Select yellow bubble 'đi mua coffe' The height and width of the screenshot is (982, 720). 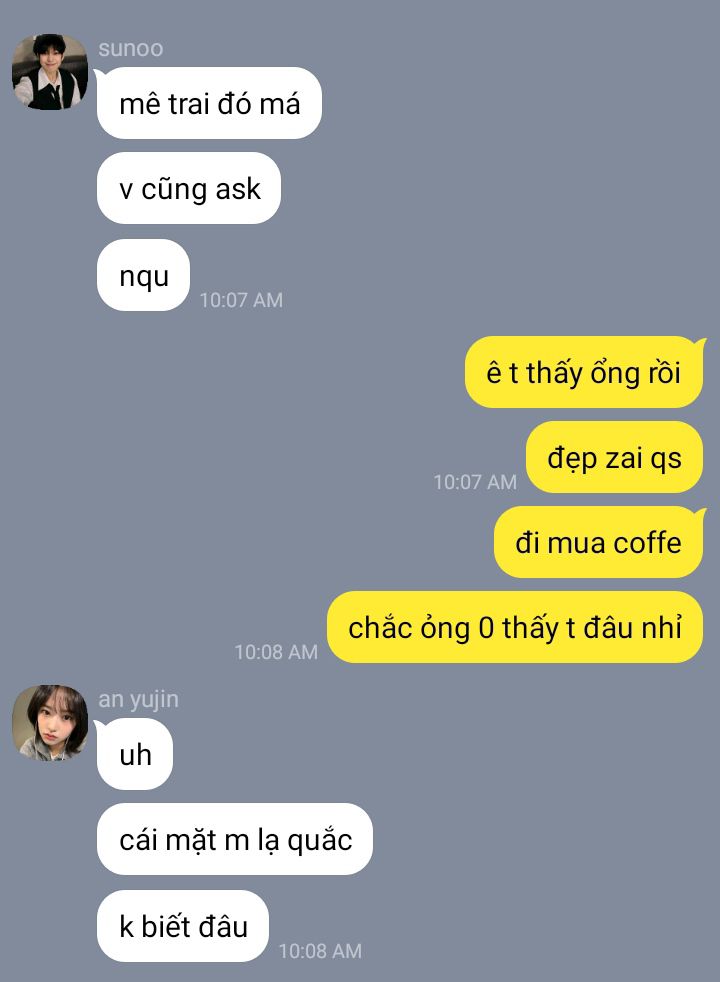[599, 542]
